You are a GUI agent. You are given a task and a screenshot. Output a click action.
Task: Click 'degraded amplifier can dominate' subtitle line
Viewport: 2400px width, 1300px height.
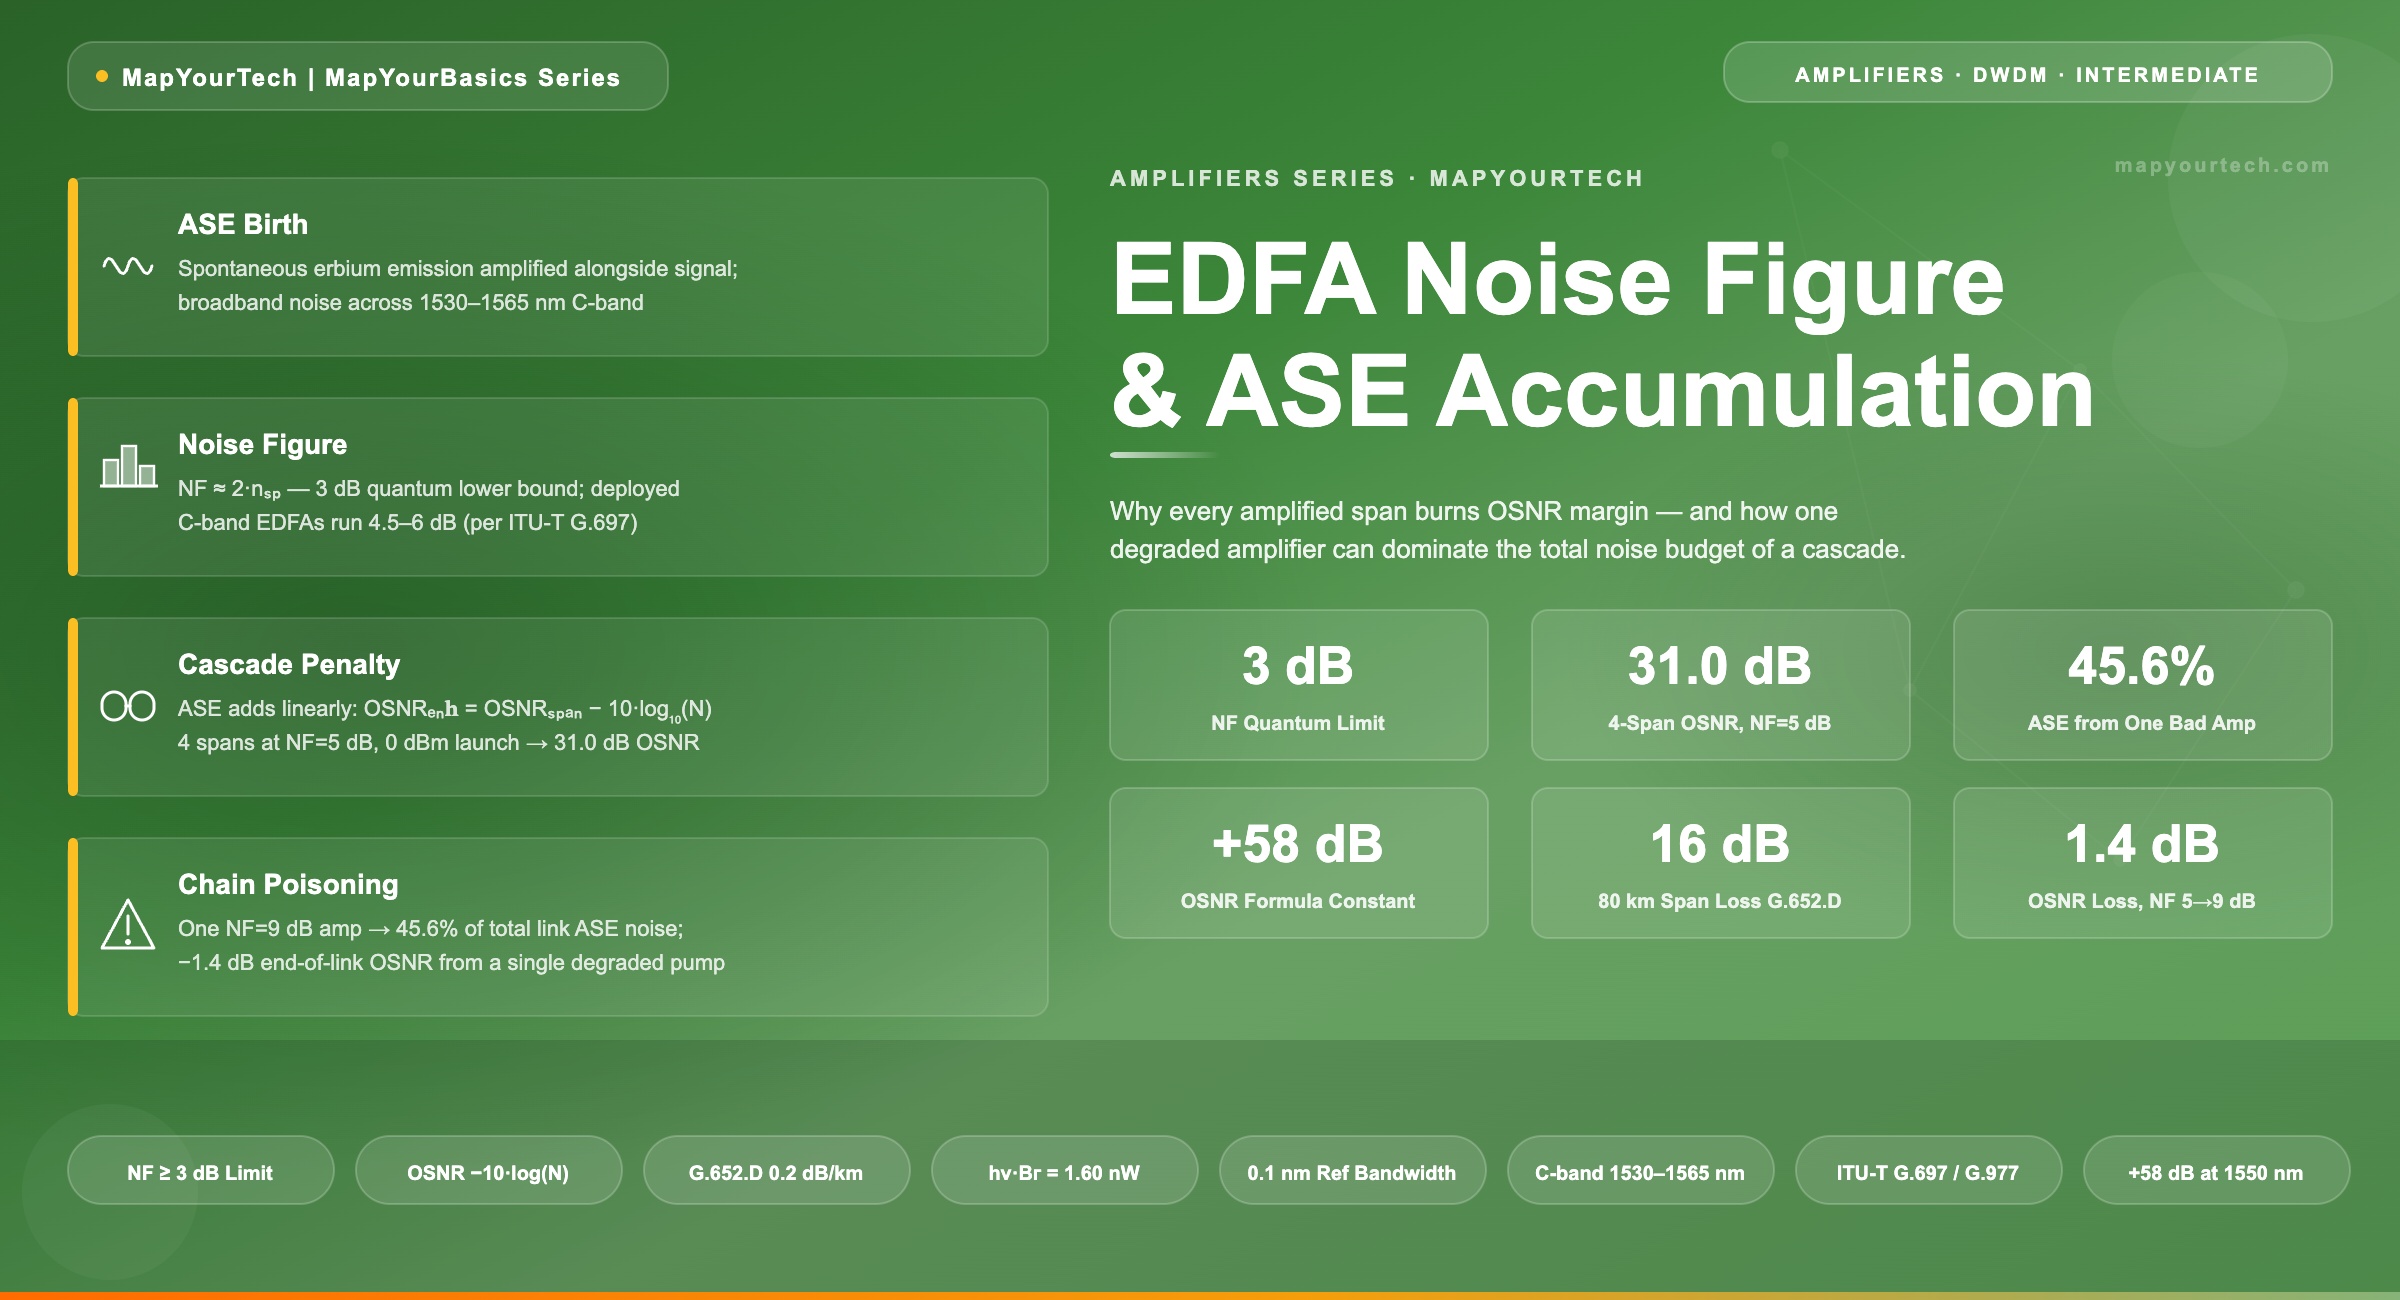(1508, 549)
